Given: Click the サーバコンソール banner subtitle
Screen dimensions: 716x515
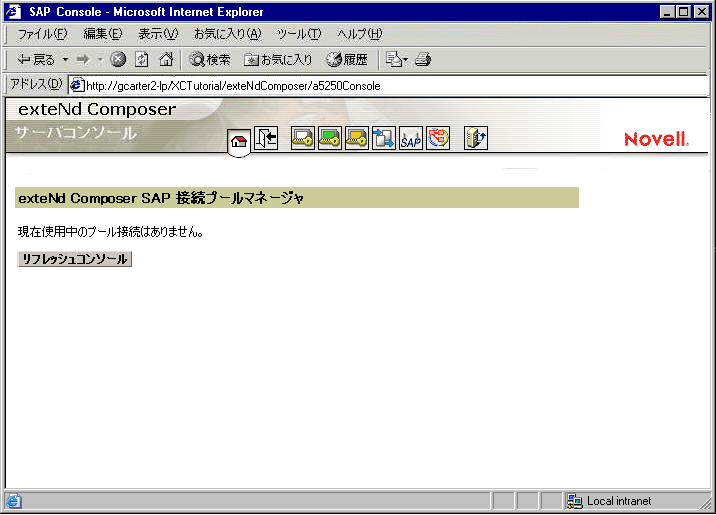Looking at the screenshot, I should pyautogui.click(x=76, y=133).
